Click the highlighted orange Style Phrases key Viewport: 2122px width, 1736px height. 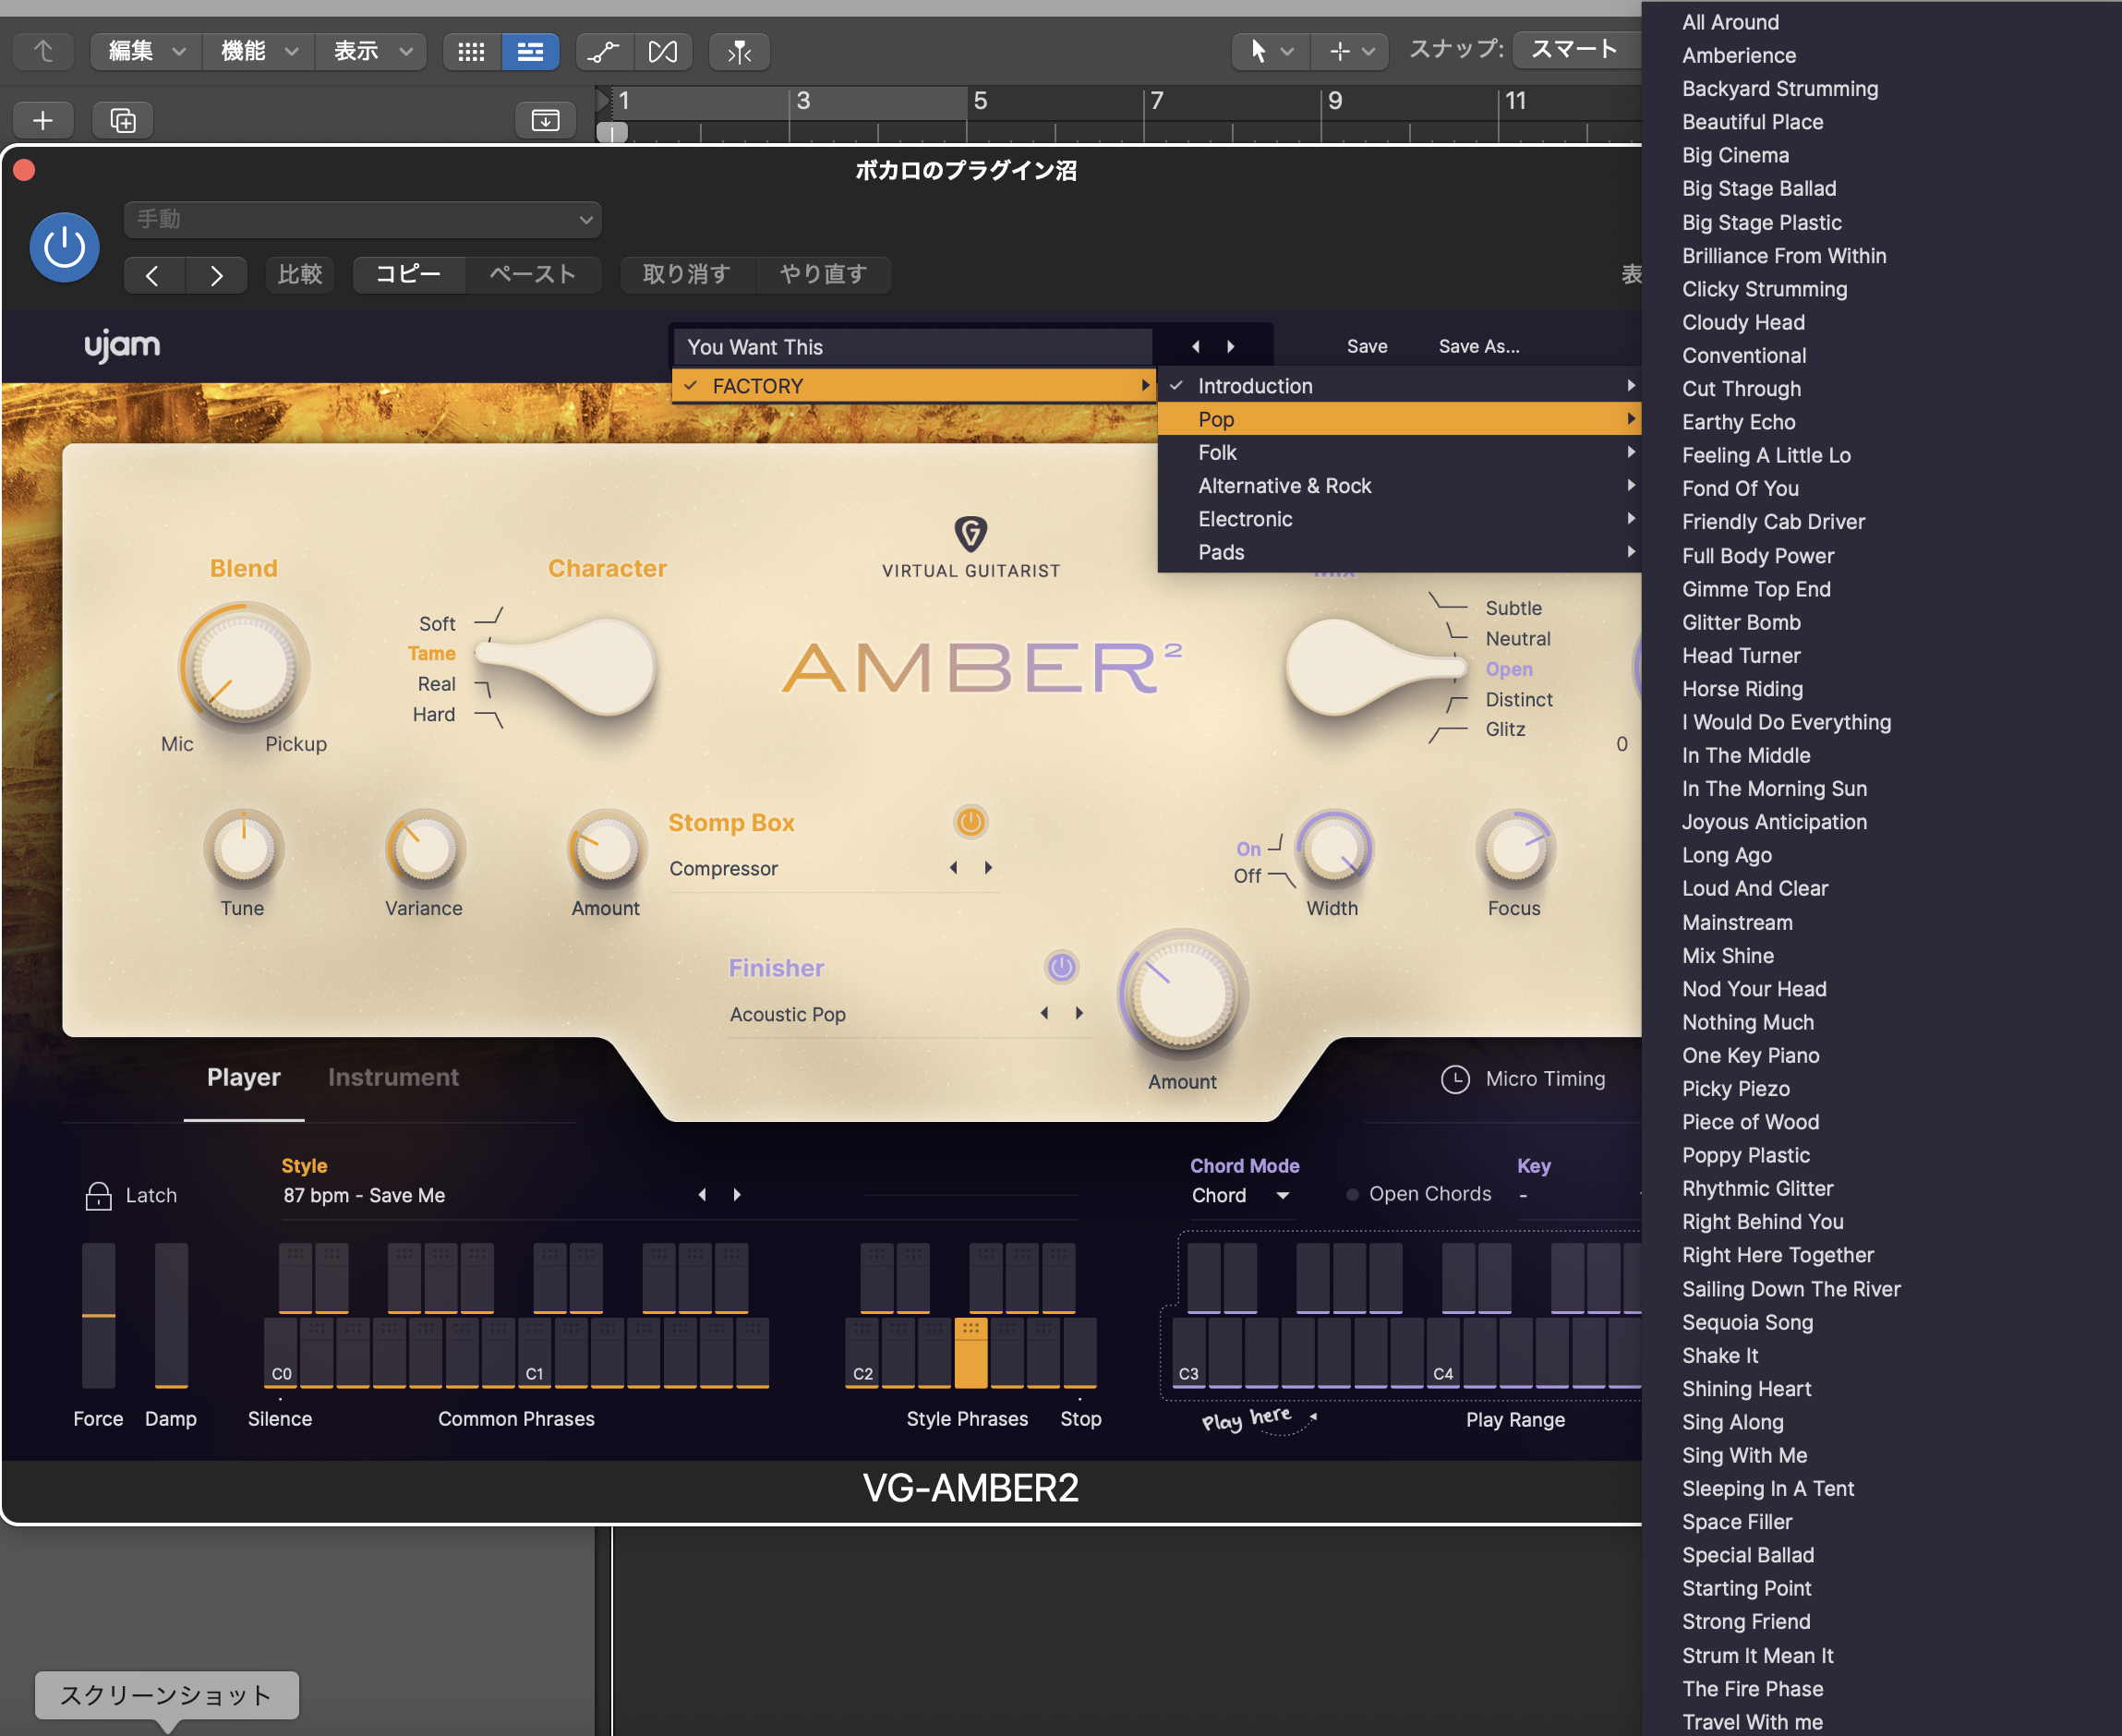pos(970,1352)
